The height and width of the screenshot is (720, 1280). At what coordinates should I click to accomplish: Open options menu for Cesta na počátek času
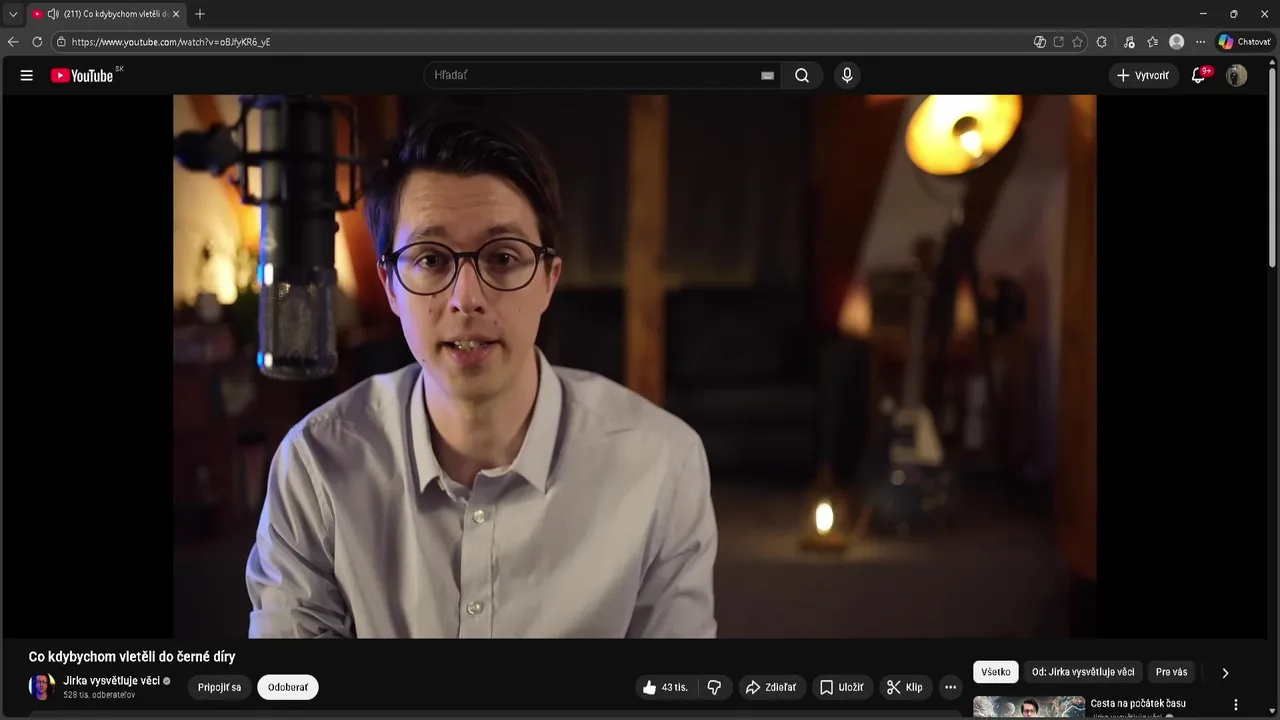coord(1236,704)
